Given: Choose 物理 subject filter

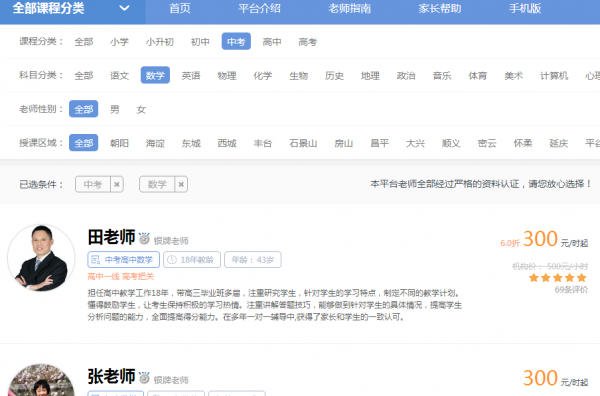Looking at the screenshot, I should 227,75.
